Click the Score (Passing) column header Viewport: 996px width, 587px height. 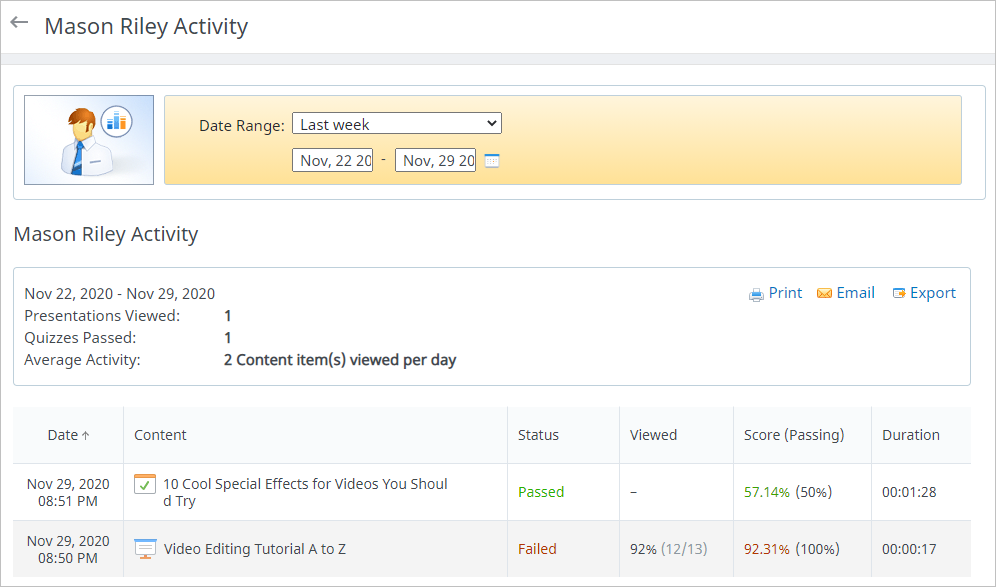click(794, 435)
